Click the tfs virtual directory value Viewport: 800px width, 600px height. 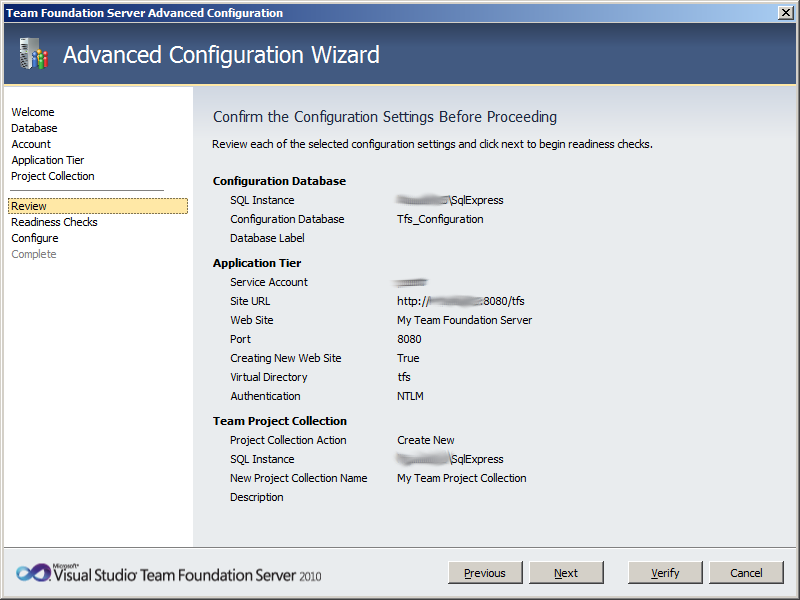tap(404, 377)
